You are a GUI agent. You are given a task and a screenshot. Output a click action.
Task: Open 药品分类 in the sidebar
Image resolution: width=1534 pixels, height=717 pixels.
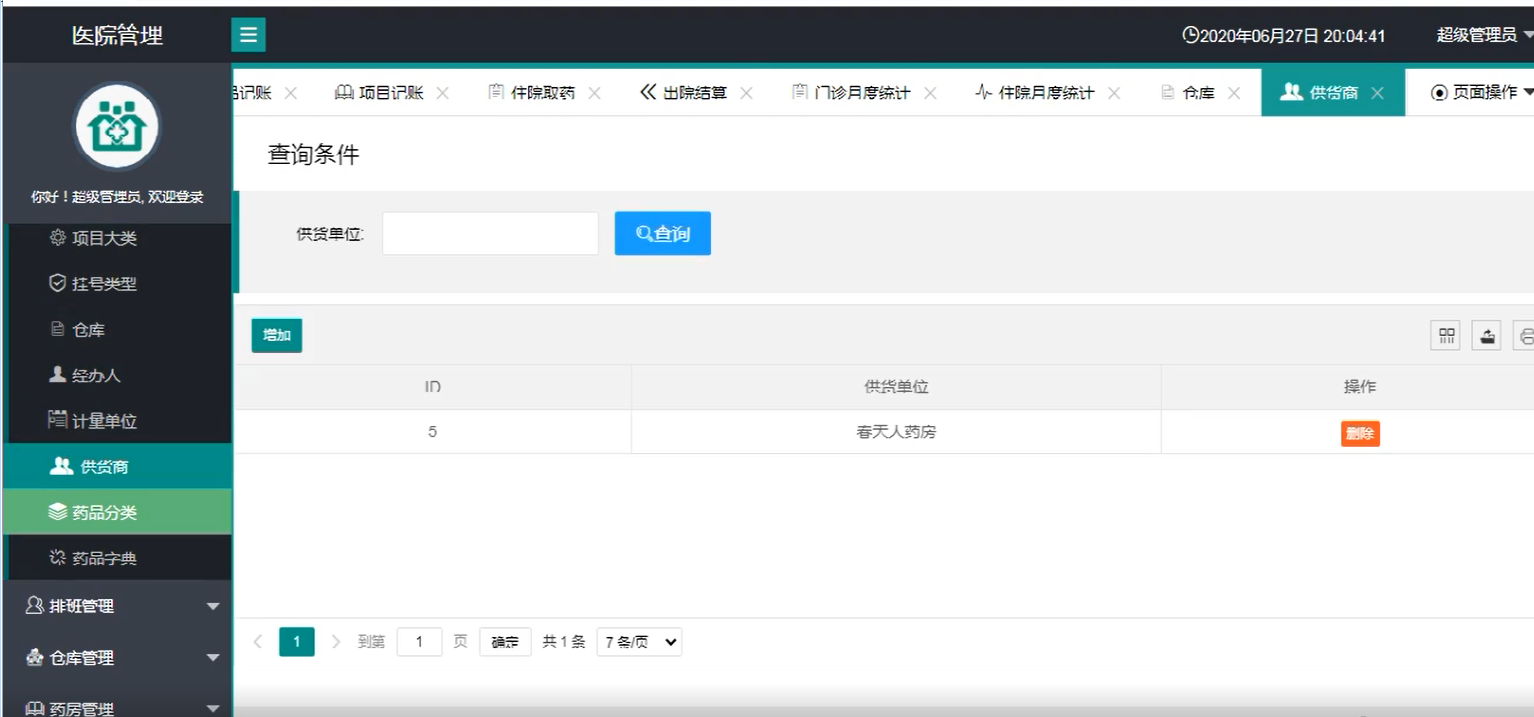point(117,512)
